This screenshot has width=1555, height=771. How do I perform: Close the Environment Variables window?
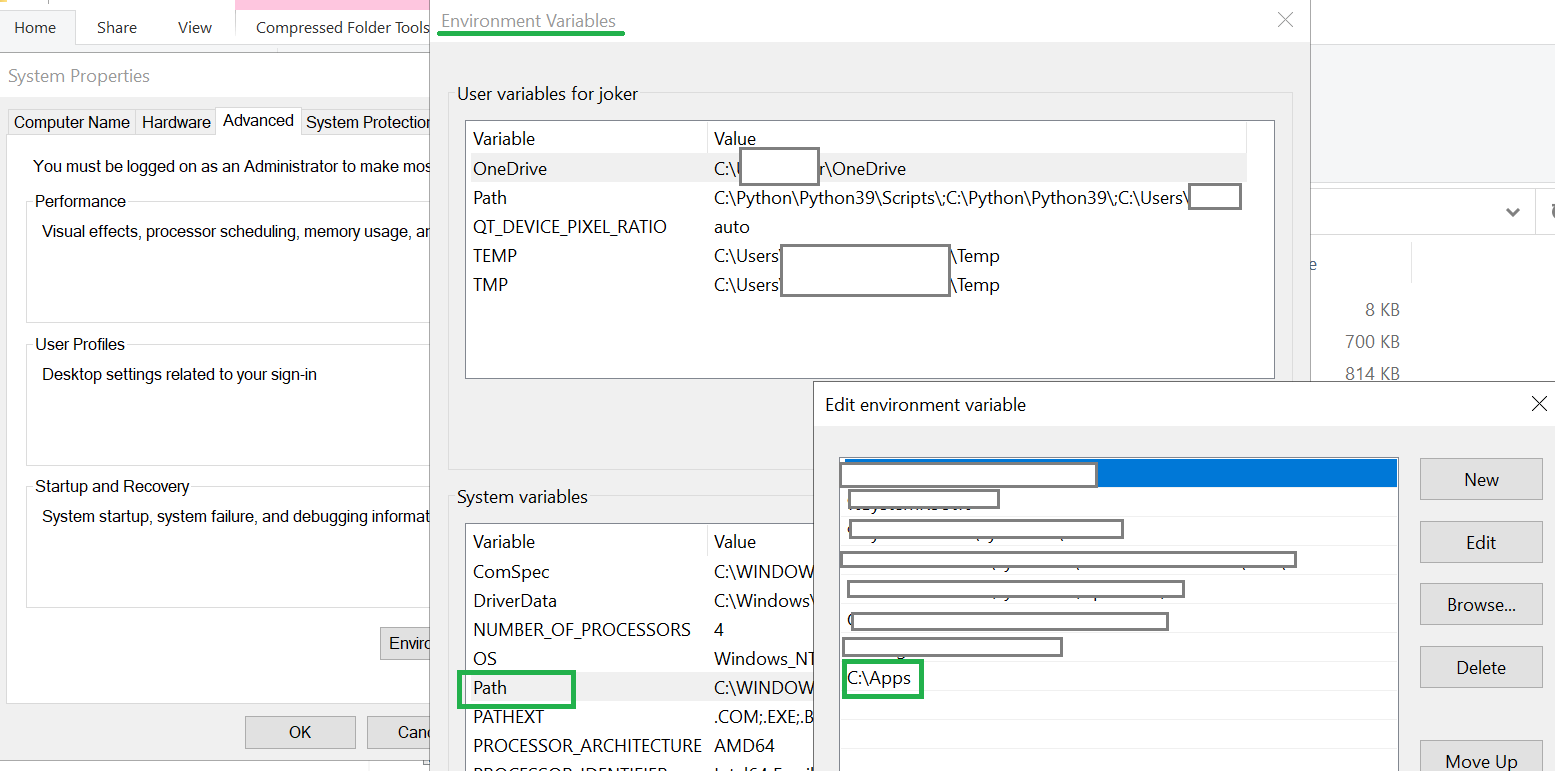tap(1285, 20)
